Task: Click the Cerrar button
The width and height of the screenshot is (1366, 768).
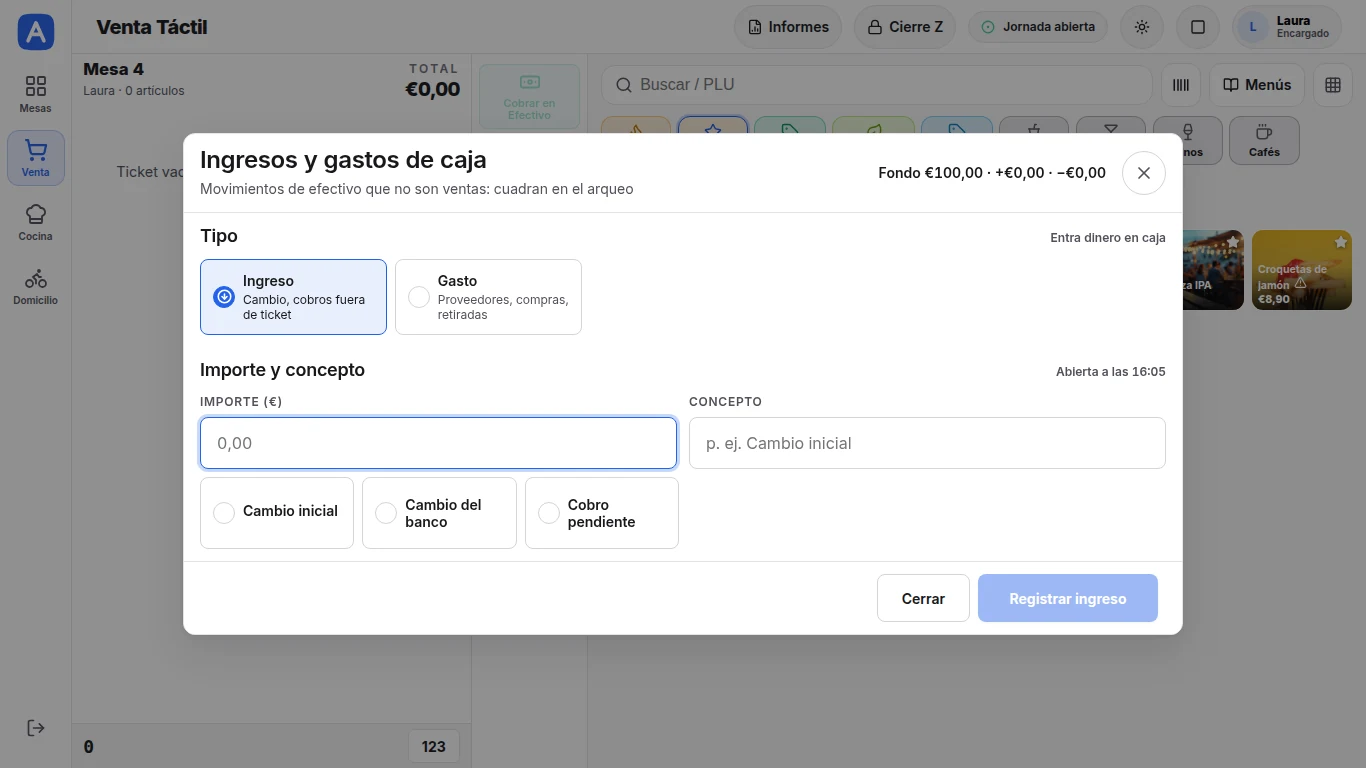Action: pos(923,598)
